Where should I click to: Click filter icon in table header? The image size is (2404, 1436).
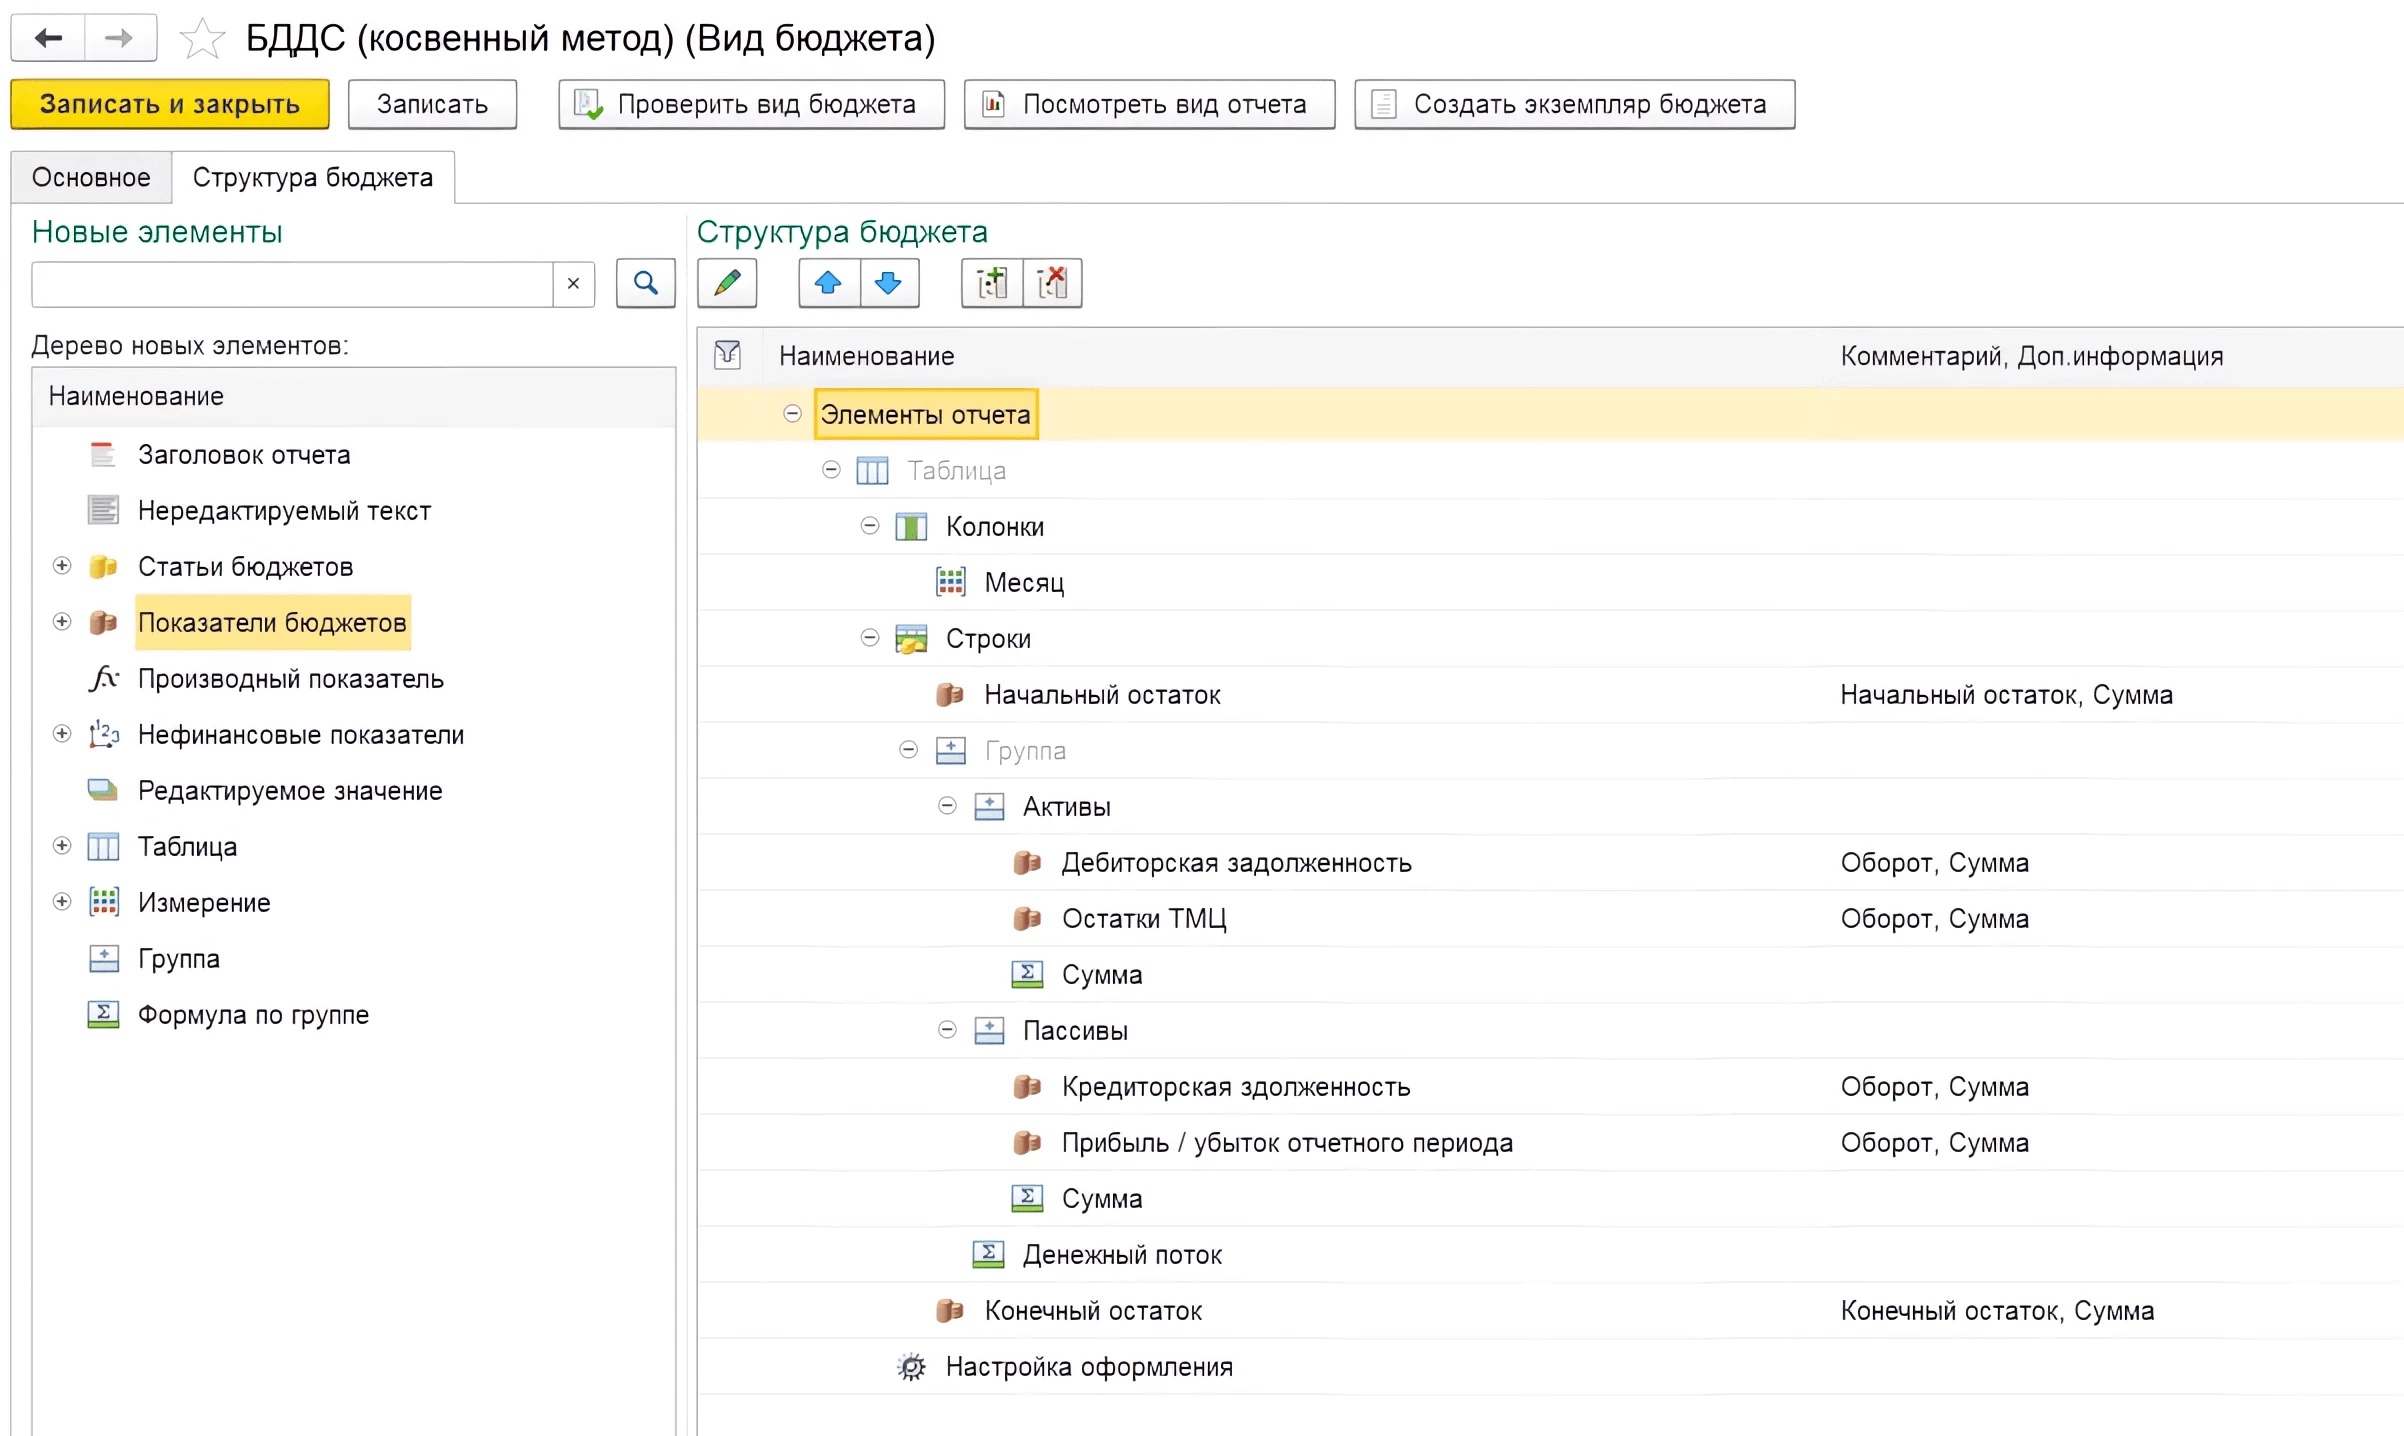727,355
